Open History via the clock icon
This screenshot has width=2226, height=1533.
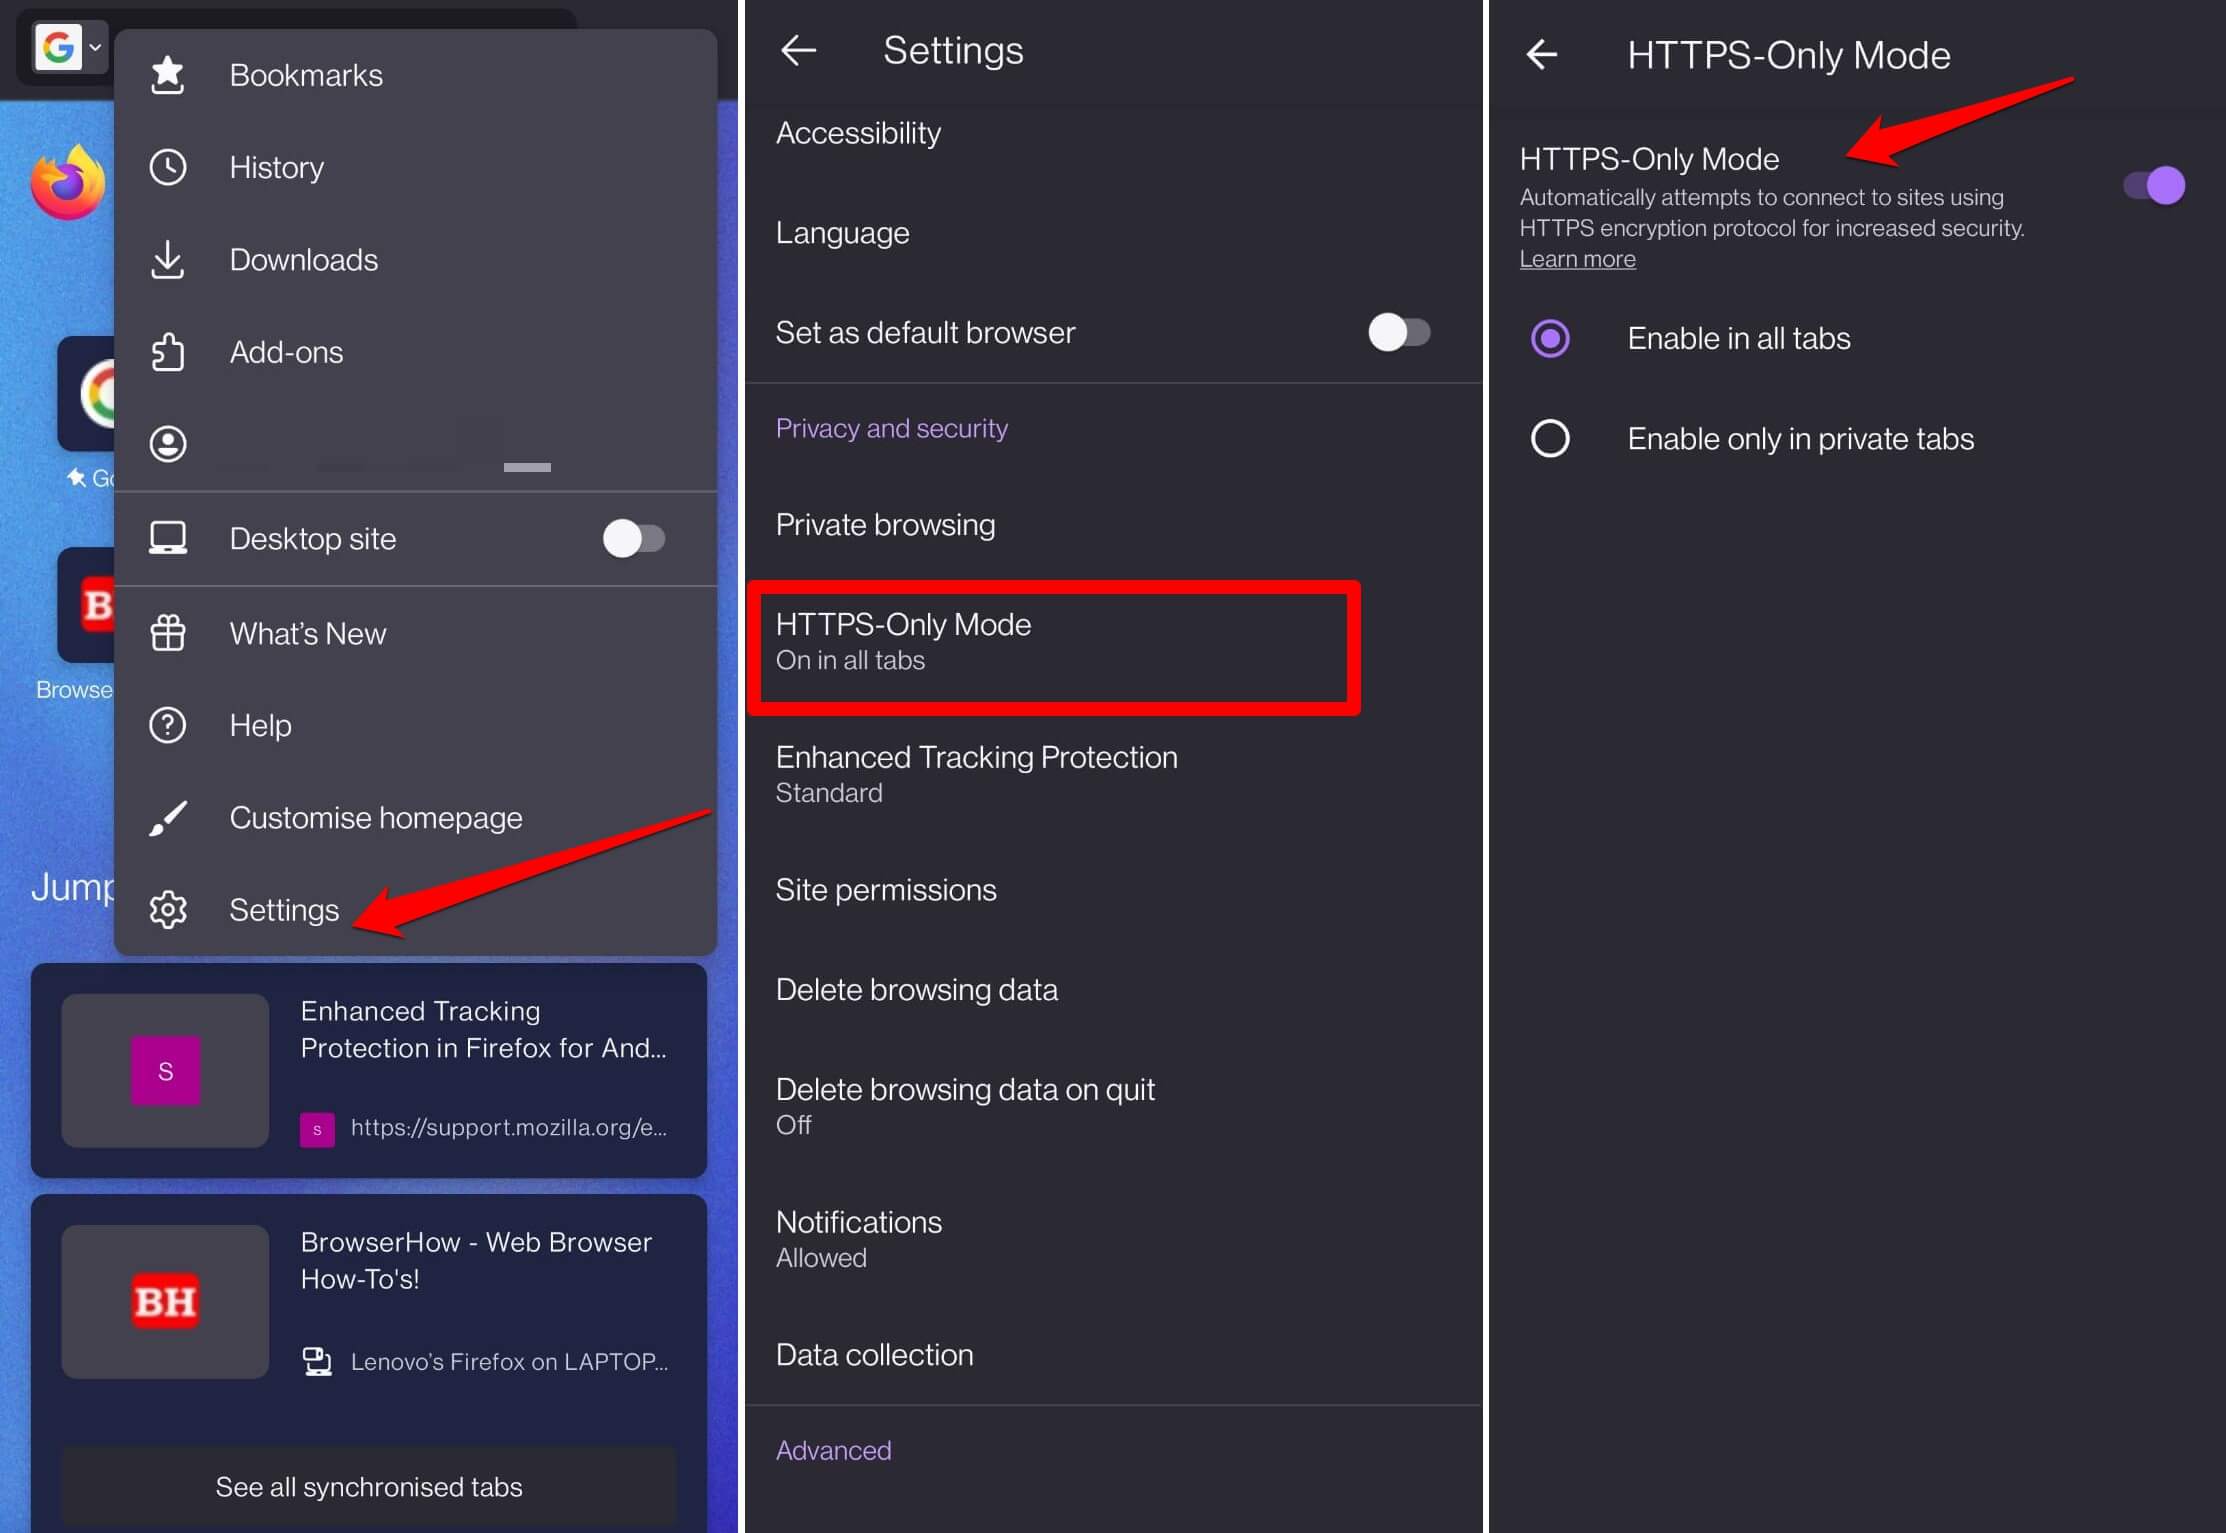[167, 167]
